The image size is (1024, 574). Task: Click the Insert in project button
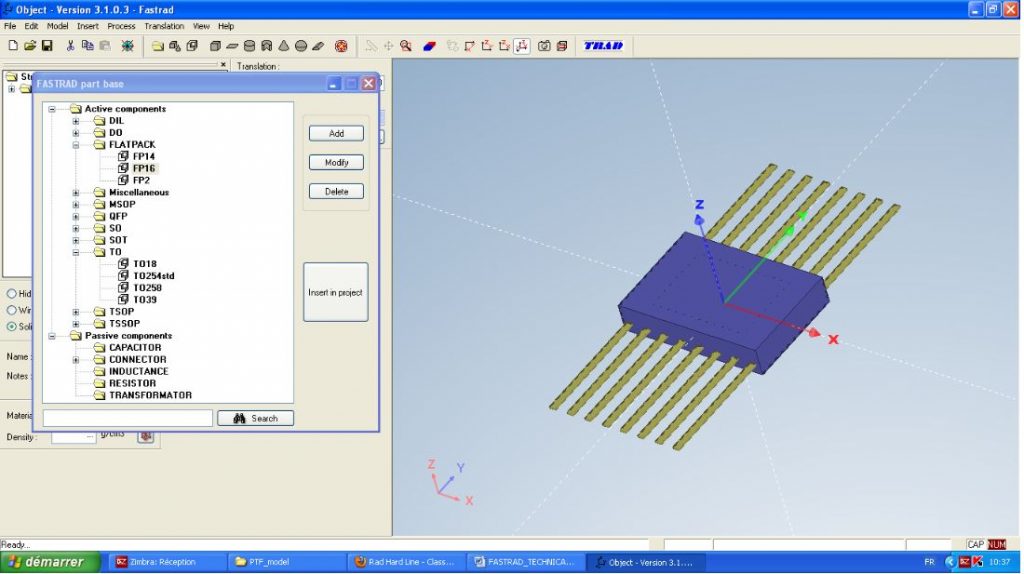click(x=336, y=292)
